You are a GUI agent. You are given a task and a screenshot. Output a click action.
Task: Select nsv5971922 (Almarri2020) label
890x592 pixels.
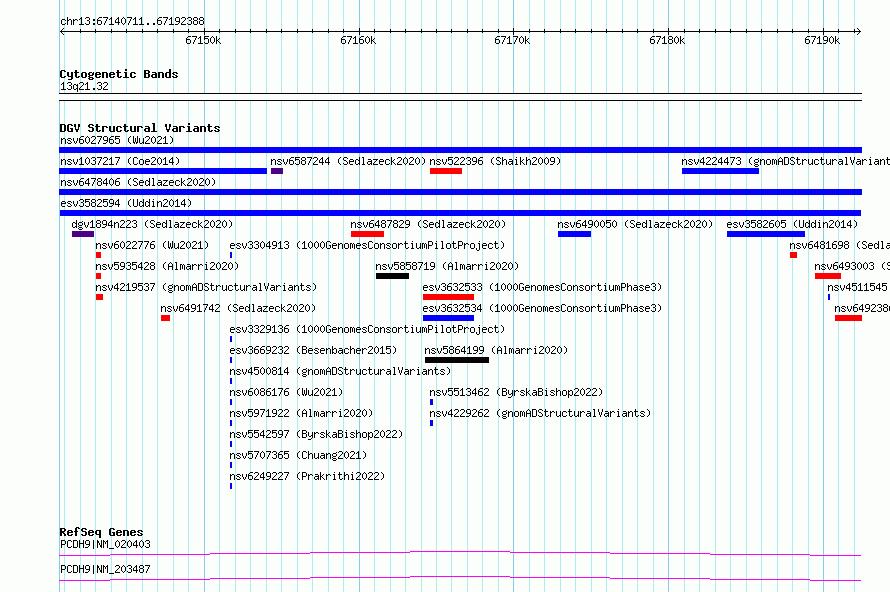(301, 413)
